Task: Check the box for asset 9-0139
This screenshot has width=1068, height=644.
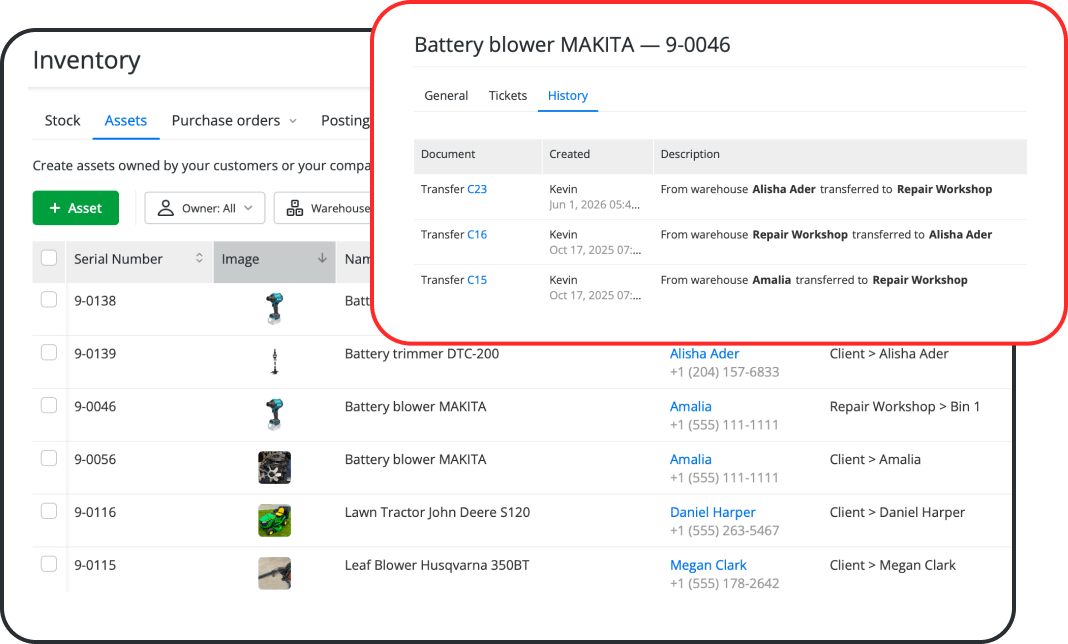Action: 49,352
